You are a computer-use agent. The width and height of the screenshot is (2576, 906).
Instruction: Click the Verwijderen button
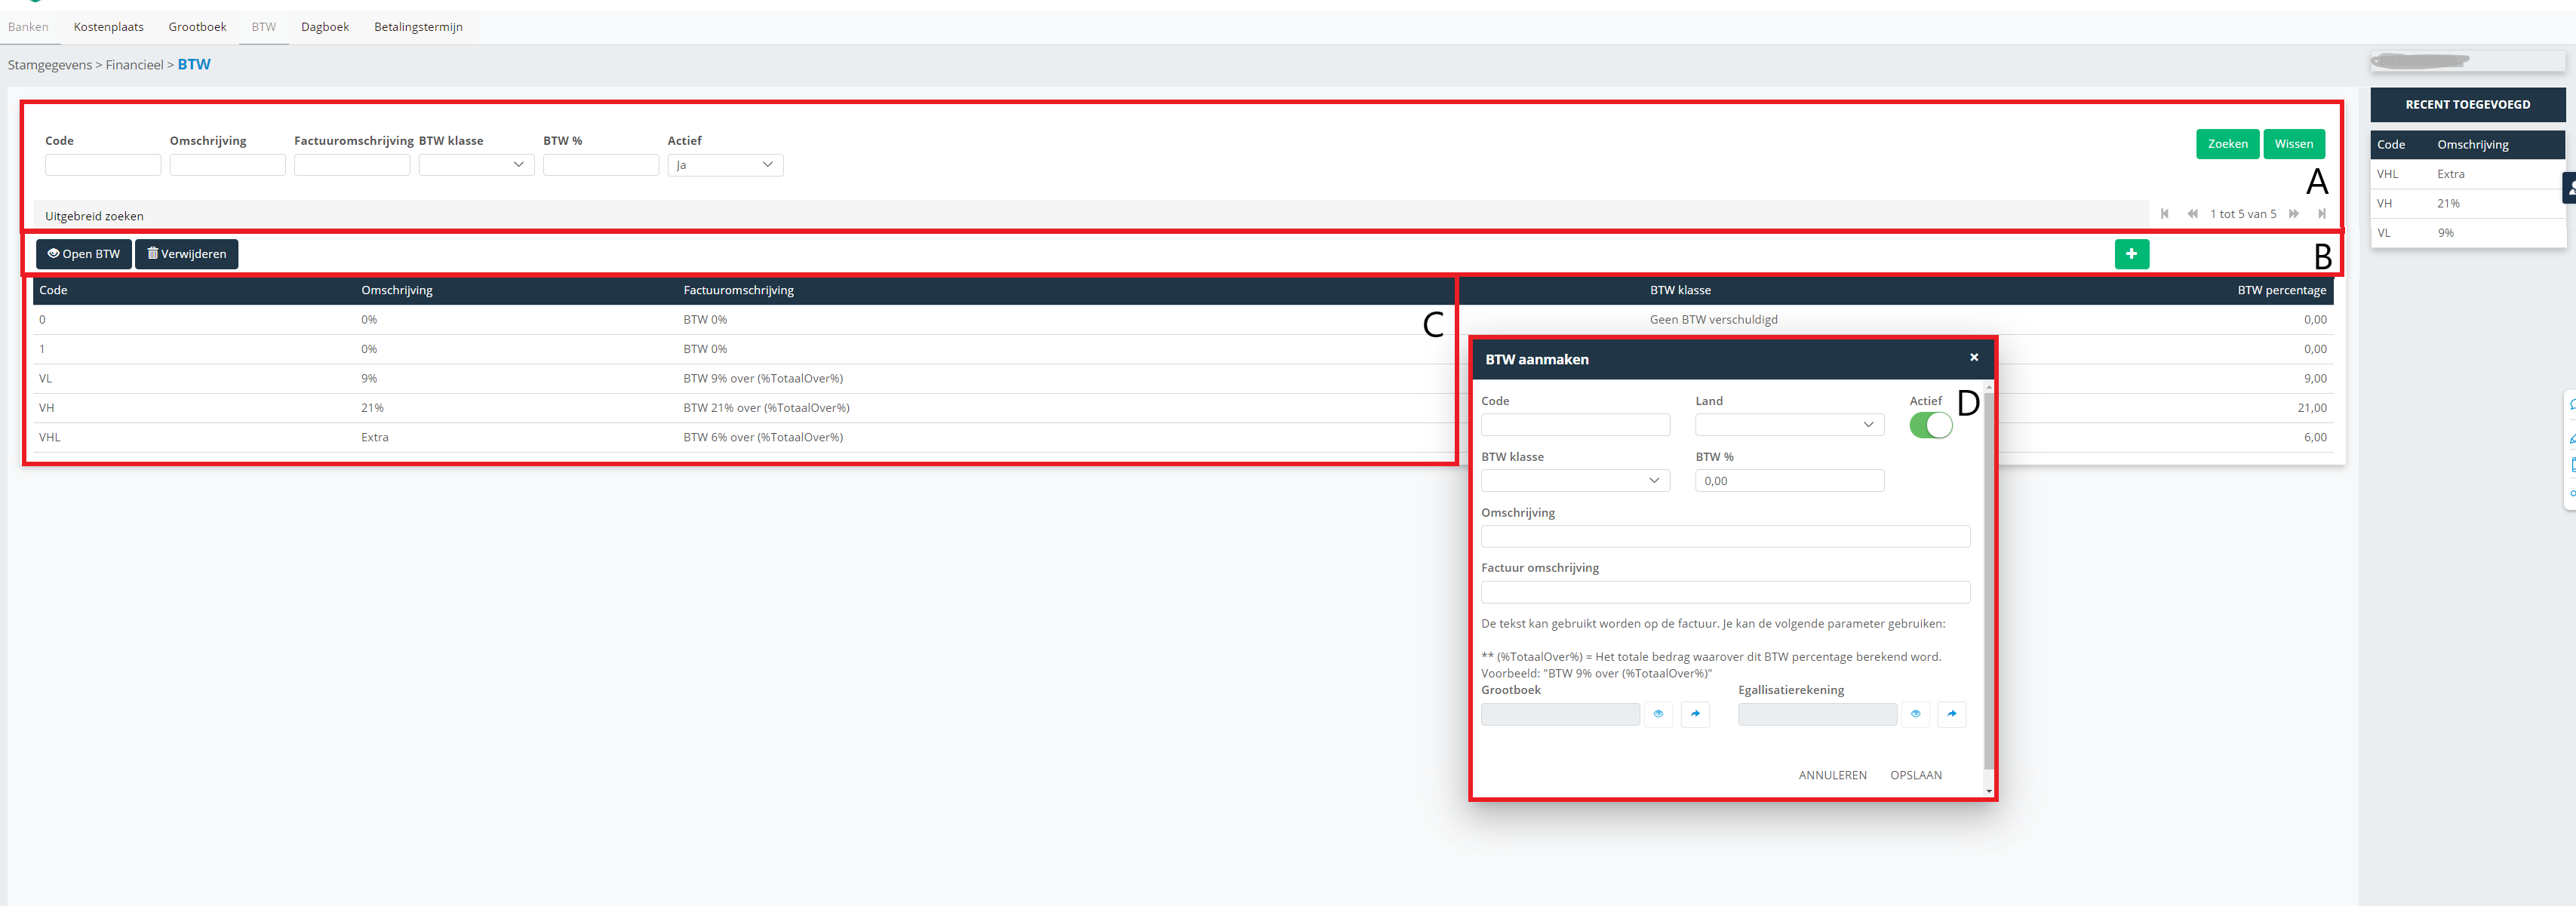pyautogui.click(x=187, y=254)
